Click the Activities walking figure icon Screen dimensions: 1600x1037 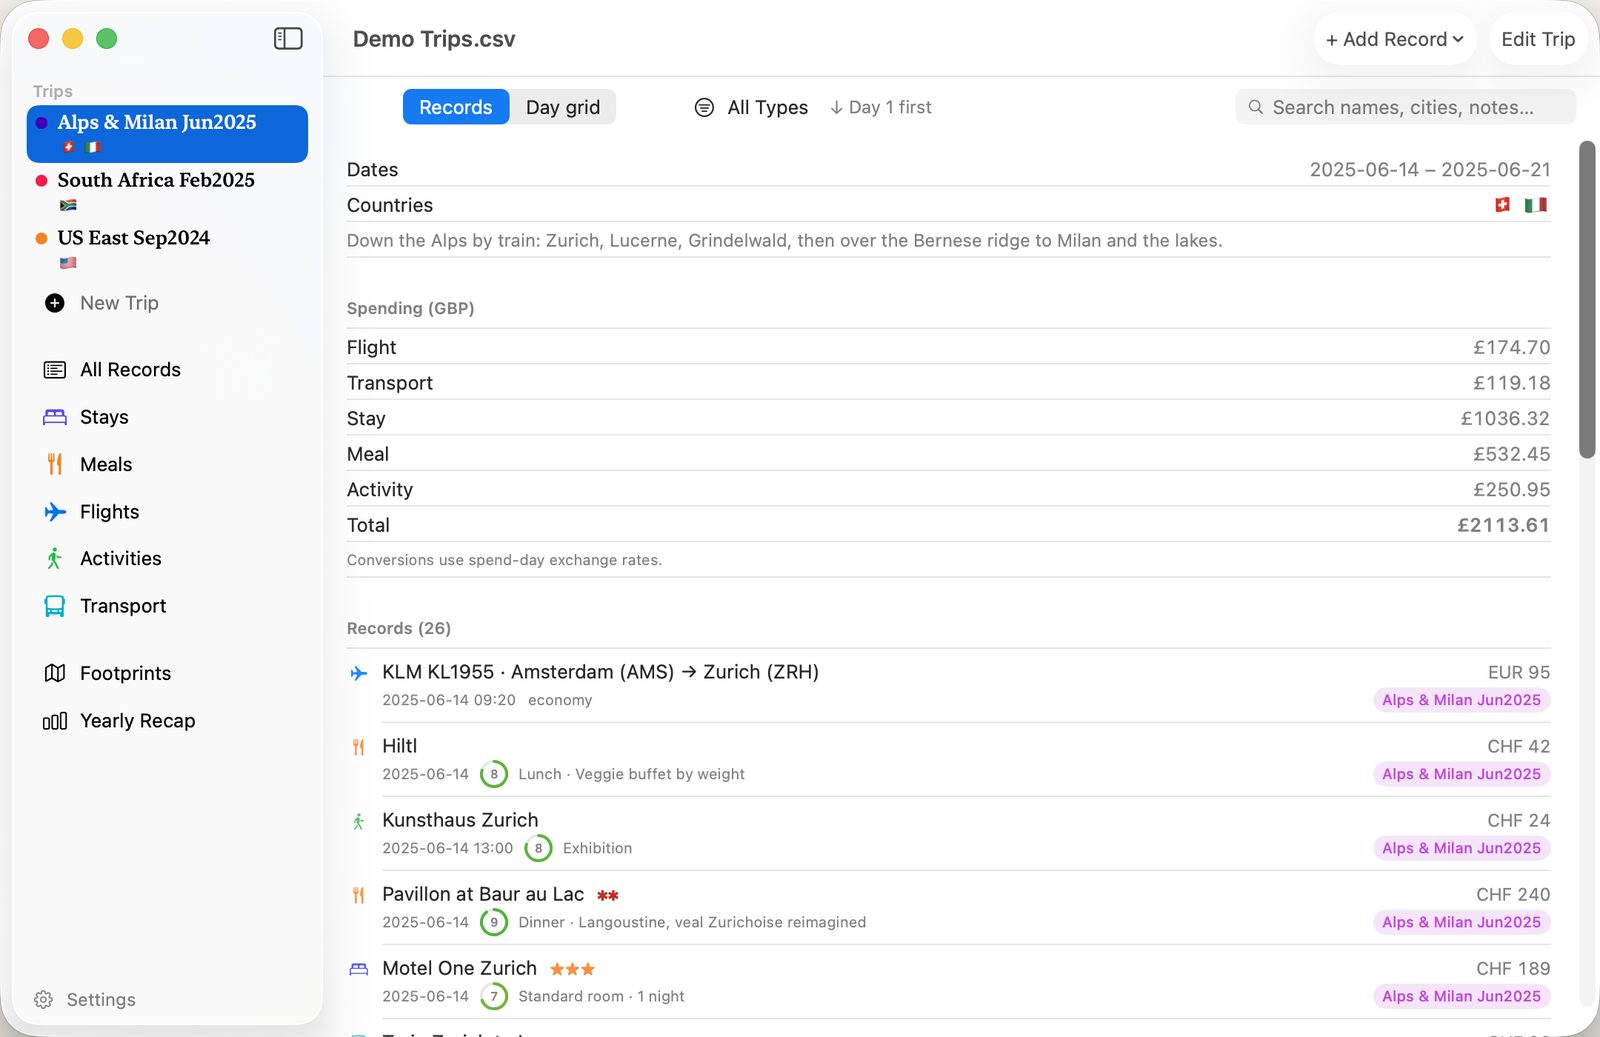pos(55,559)
